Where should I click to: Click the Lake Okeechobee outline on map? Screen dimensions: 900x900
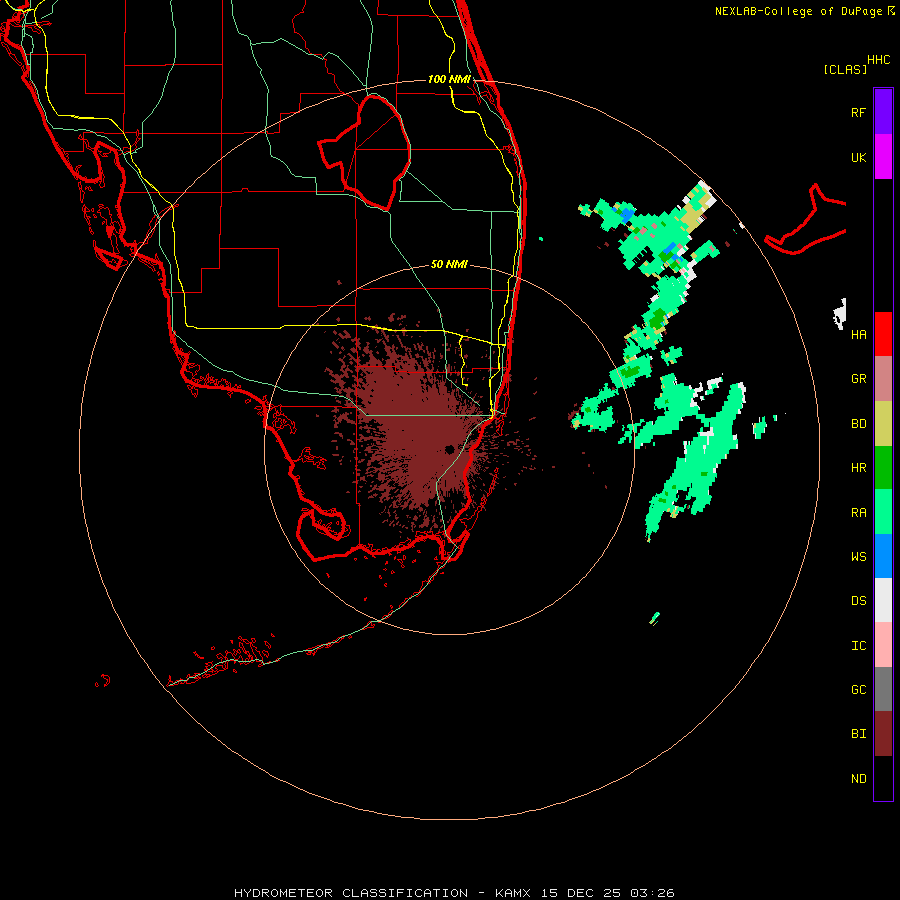point(364,152)
